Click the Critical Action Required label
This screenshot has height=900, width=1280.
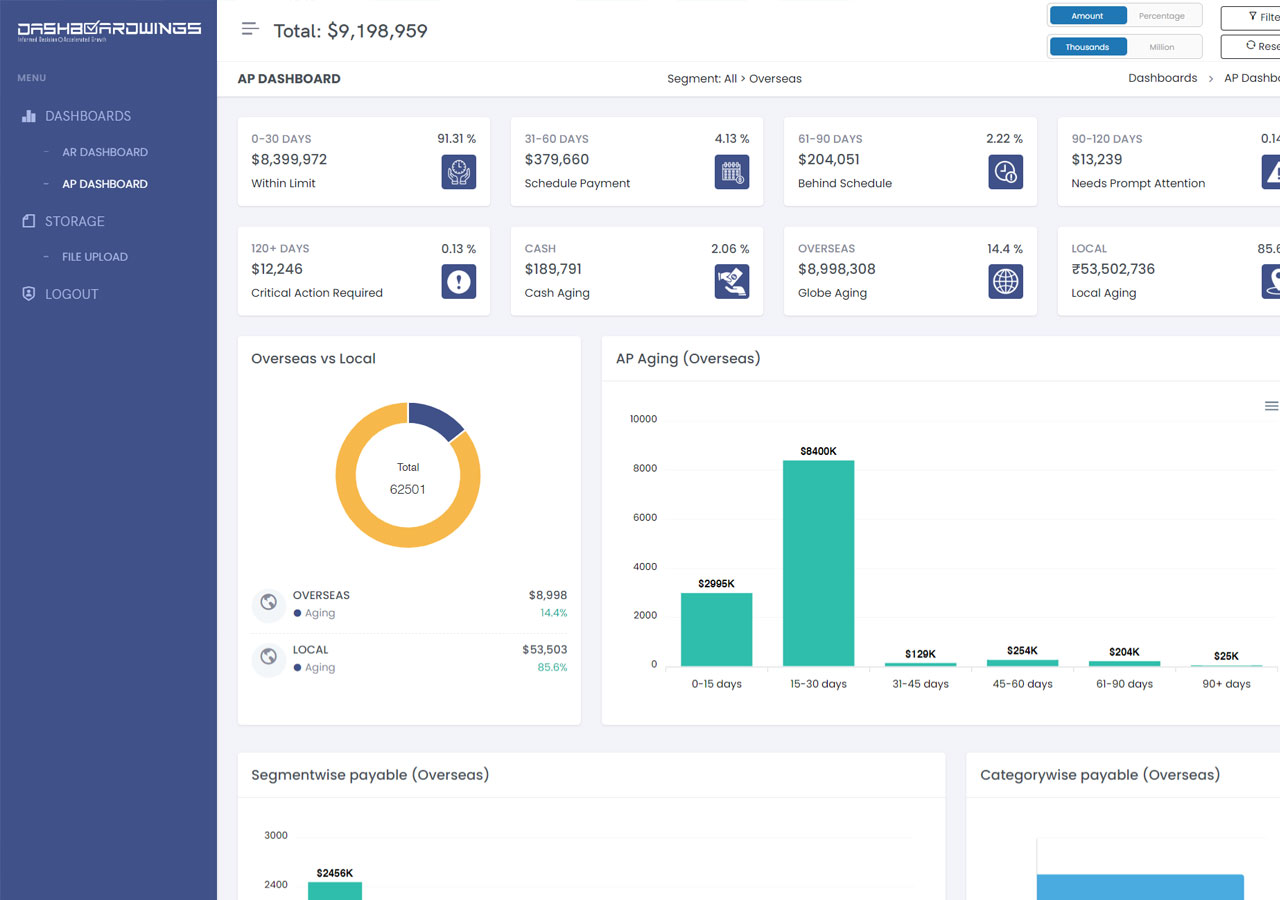pyautogui.click(x=317, y=293)
